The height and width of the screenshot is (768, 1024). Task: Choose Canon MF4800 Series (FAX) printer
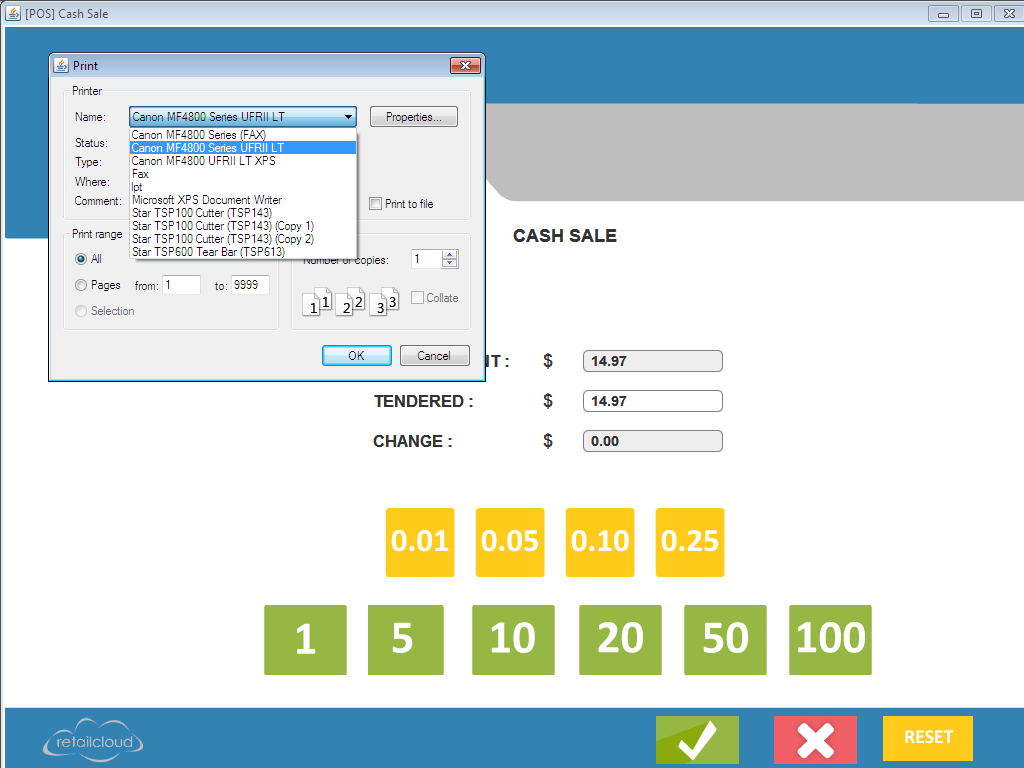coord(243,135)
